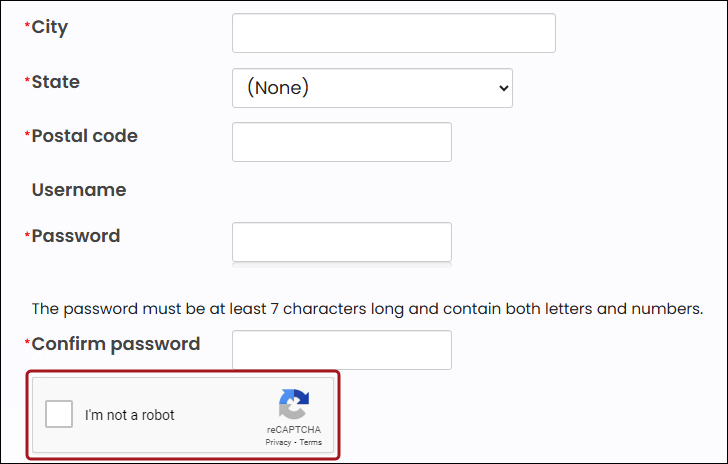The width and height of the screenshot is (728, 464).
Task: Select the Password input box
Action: 341,242
